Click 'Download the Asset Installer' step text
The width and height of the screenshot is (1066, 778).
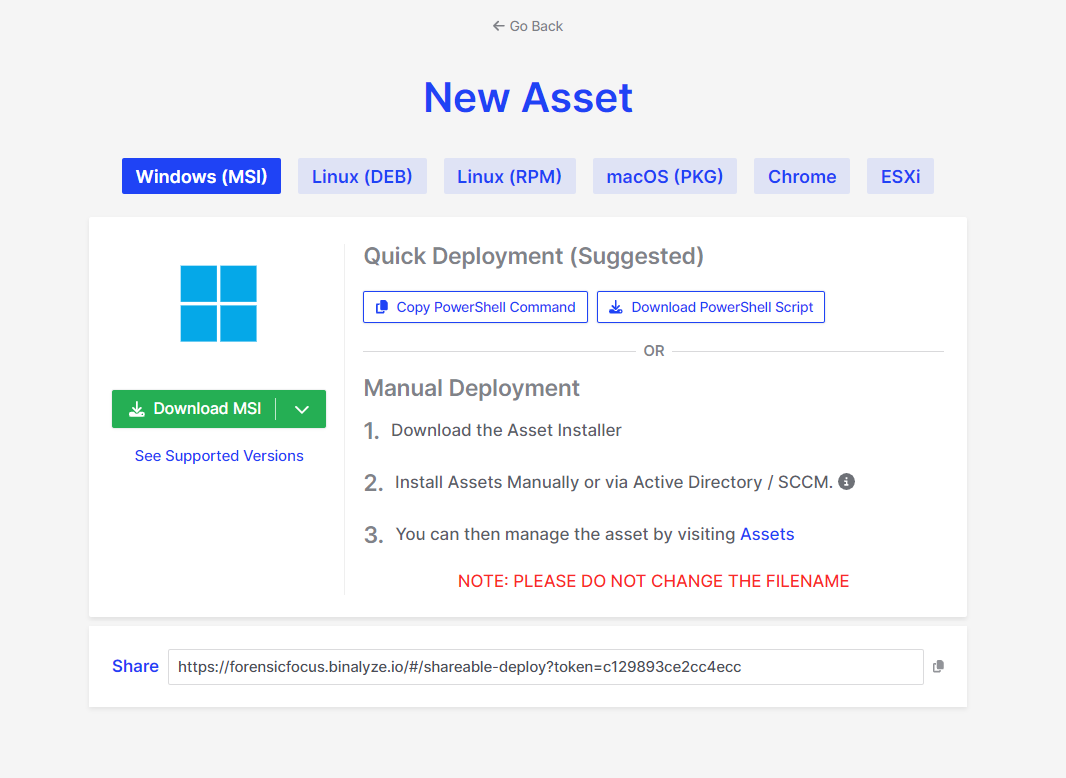coord(506,430)
